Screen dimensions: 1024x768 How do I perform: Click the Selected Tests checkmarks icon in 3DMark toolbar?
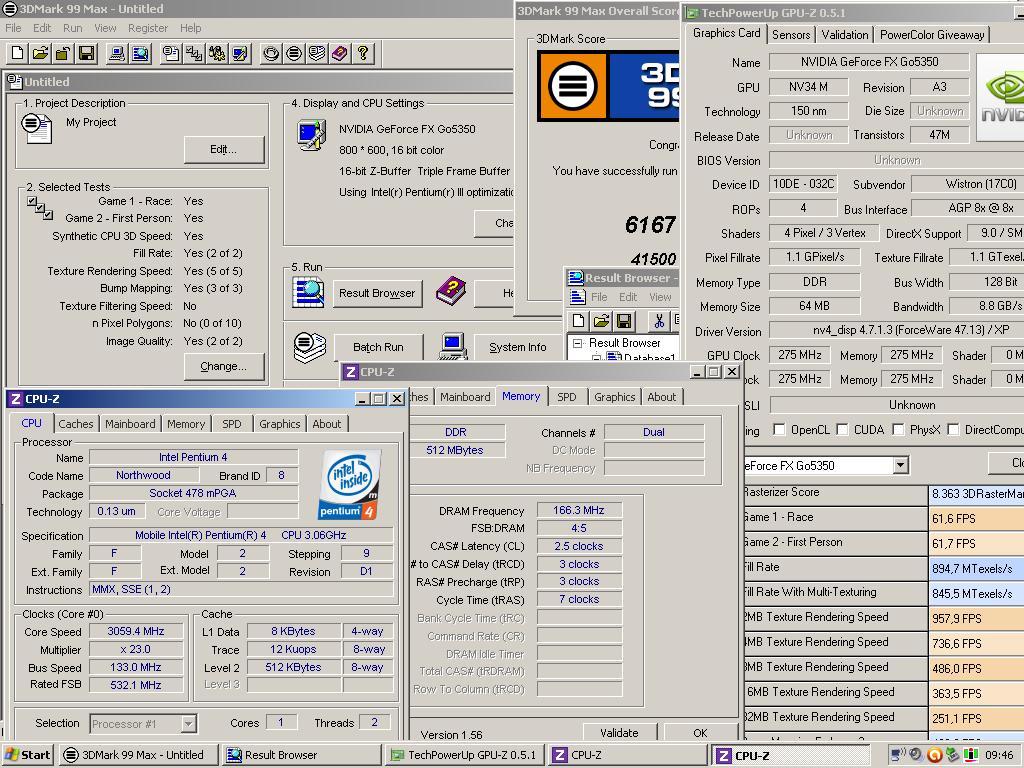pos(194,54)
